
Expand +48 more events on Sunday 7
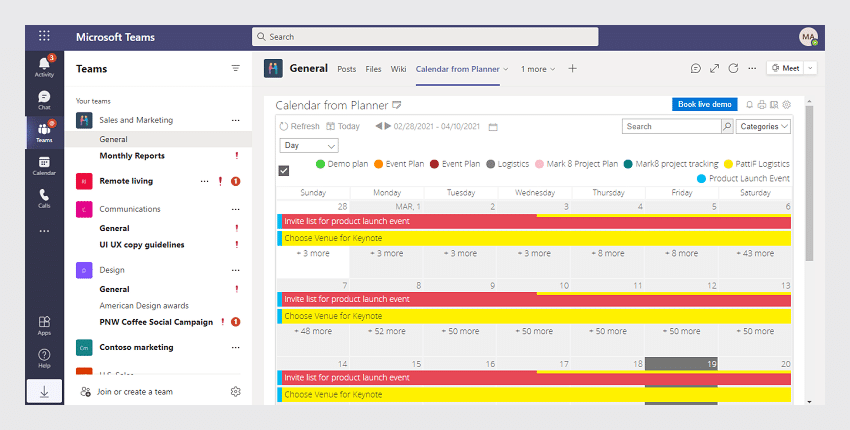pyautogui.click(x=313, y=331)
